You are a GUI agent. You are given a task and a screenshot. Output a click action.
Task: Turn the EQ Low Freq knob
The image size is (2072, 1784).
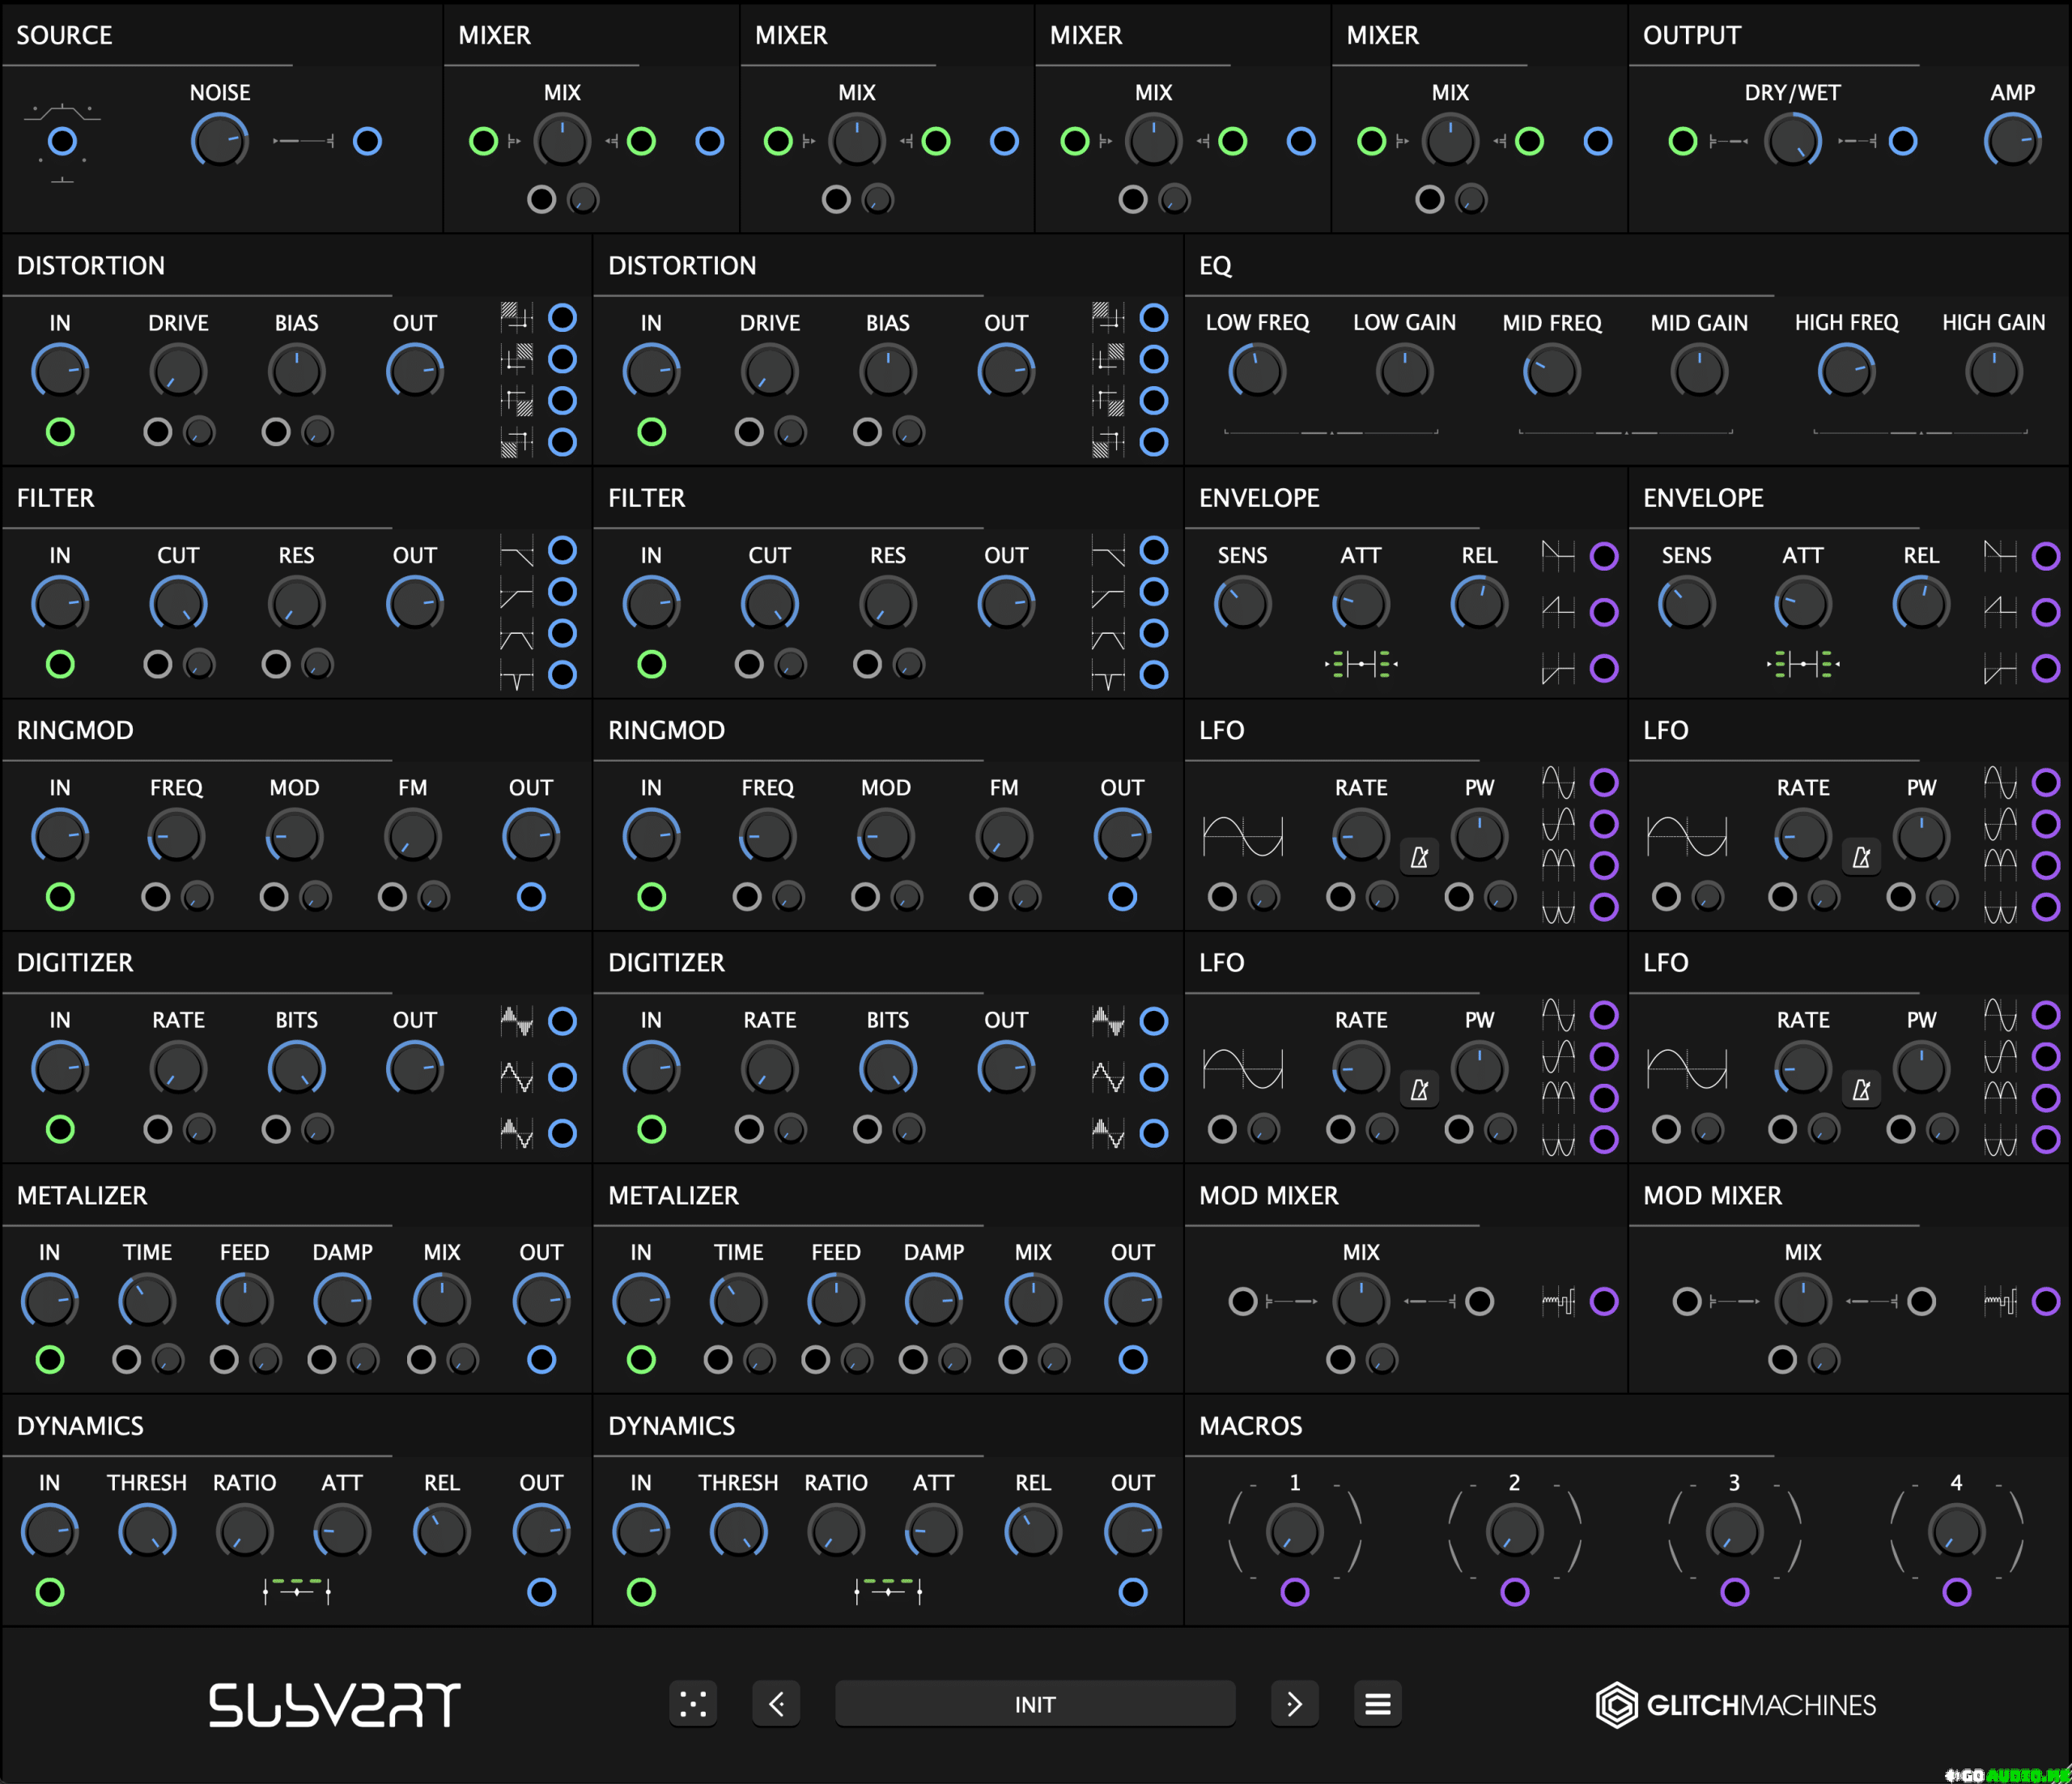(1257, 371)
